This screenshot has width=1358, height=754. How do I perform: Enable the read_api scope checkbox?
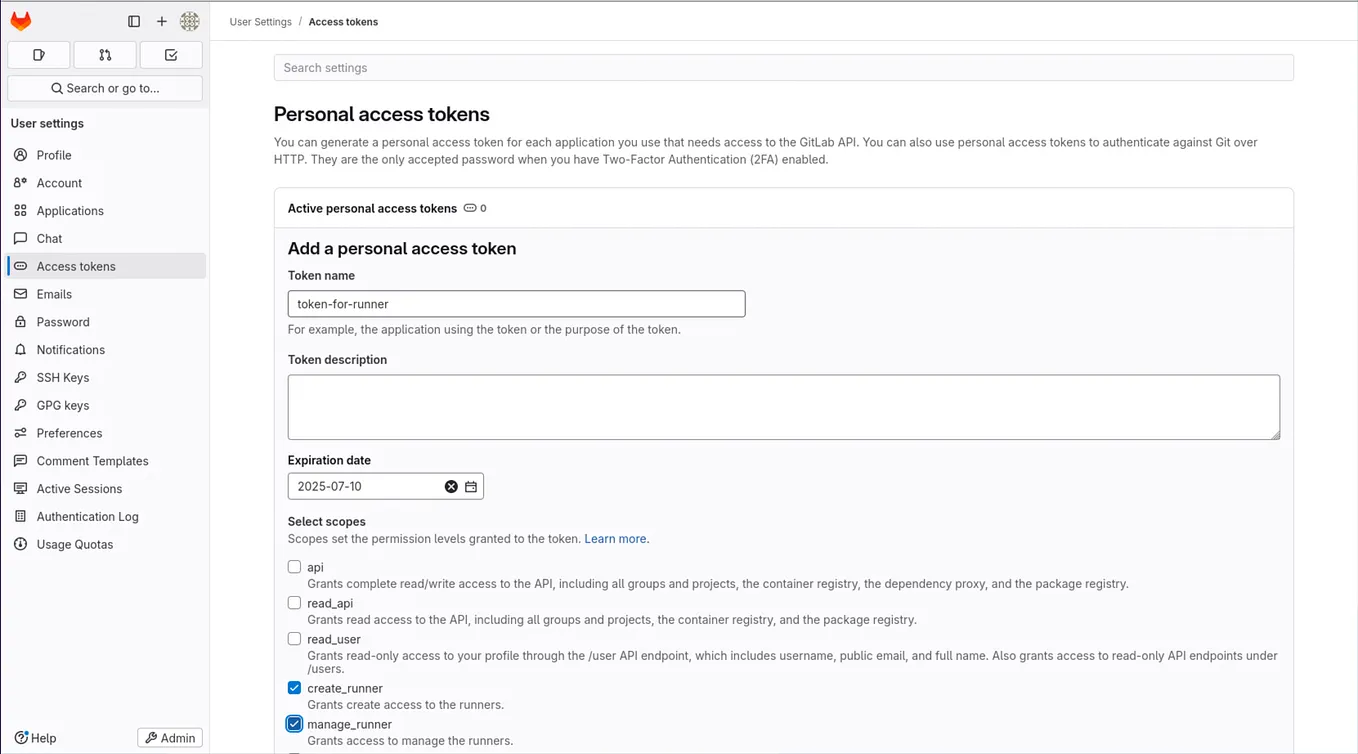(x=294, y=602)
